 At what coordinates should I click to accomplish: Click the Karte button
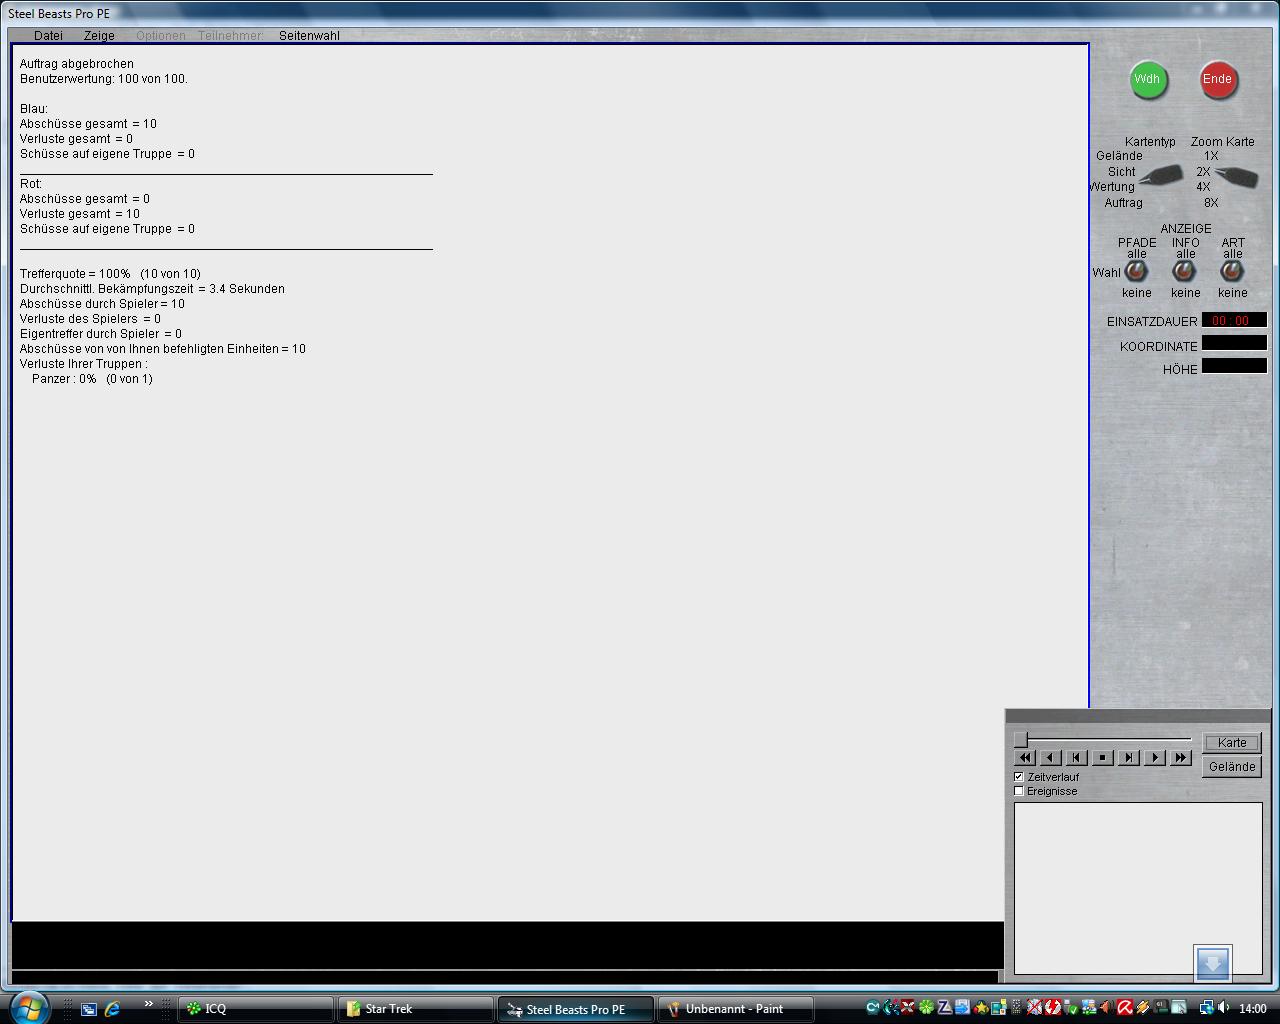point(1232,743)
